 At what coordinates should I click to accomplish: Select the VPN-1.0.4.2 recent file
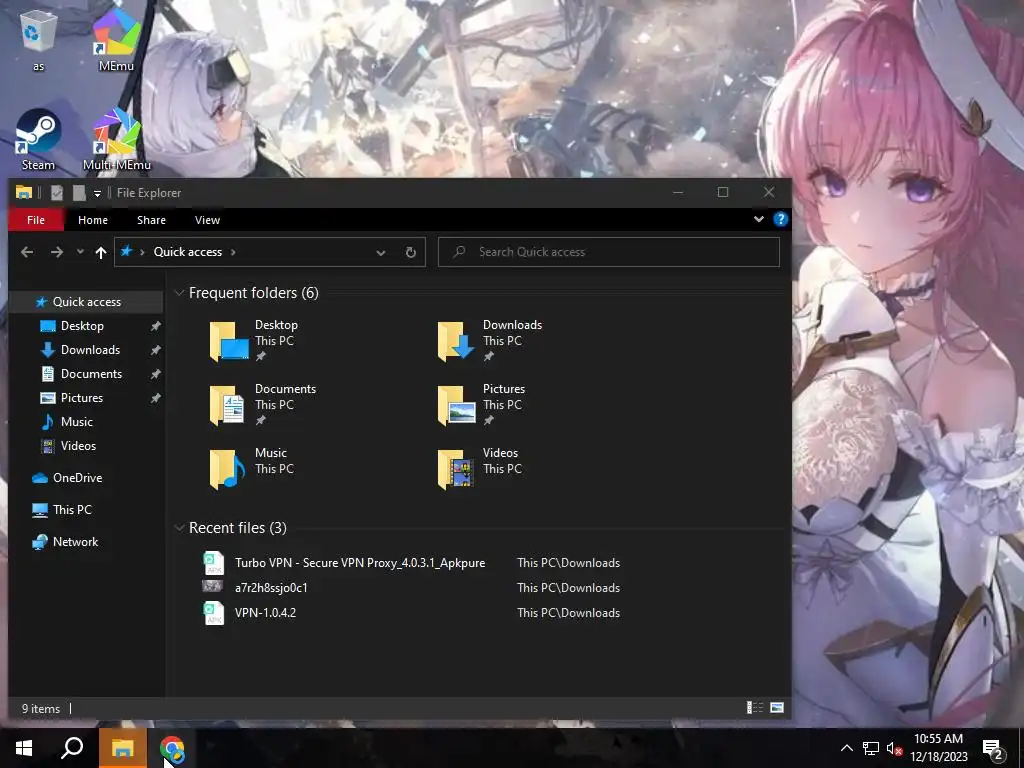pyautogui.click(x=265, y=613)
